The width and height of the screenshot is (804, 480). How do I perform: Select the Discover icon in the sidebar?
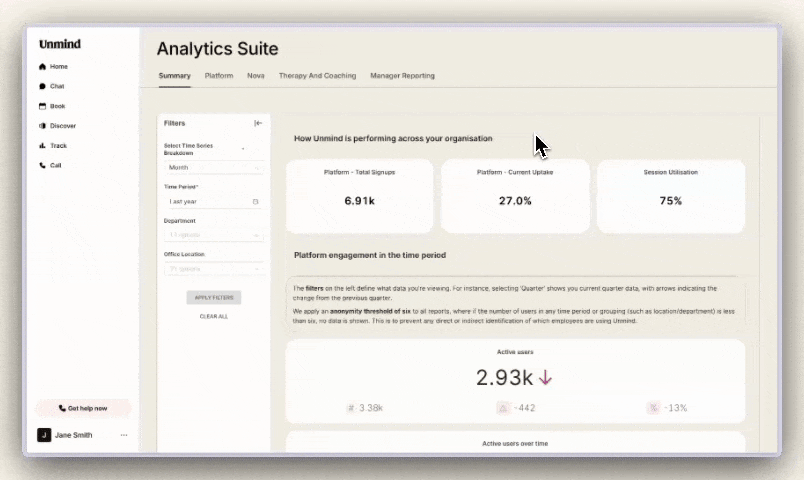click(x=43, y=126)
